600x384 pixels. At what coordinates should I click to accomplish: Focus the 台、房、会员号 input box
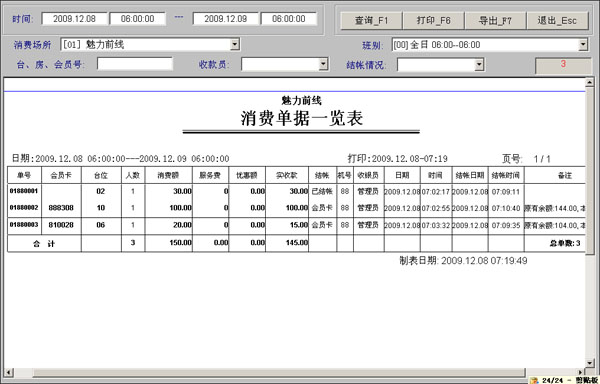pyautogui.click(x=135, y=64)
